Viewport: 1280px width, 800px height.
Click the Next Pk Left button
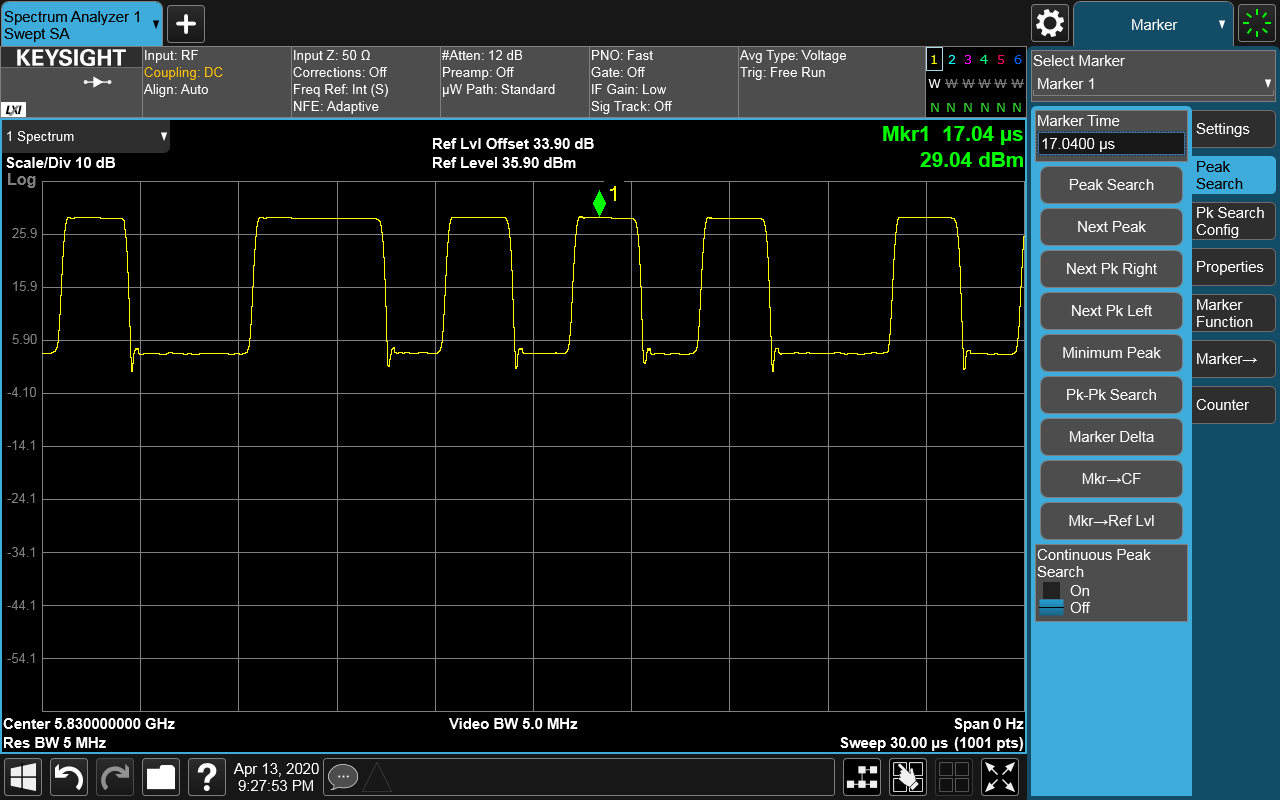tap(1111, 311)
